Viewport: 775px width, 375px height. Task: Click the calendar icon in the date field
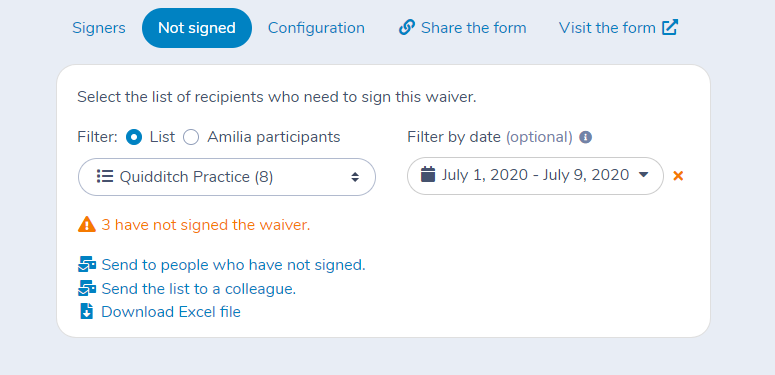click(x=428, y=174)
